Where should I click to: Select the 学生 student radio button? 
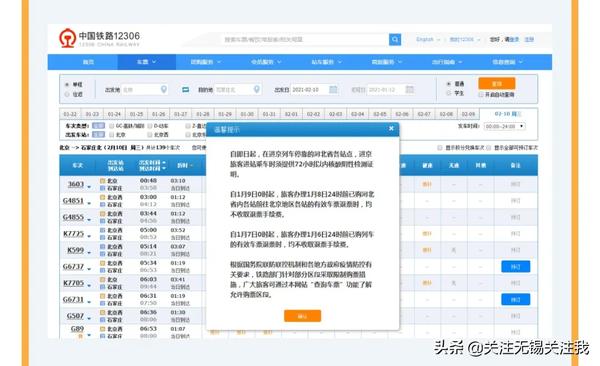pyautogui.click(x=449, y=93)
